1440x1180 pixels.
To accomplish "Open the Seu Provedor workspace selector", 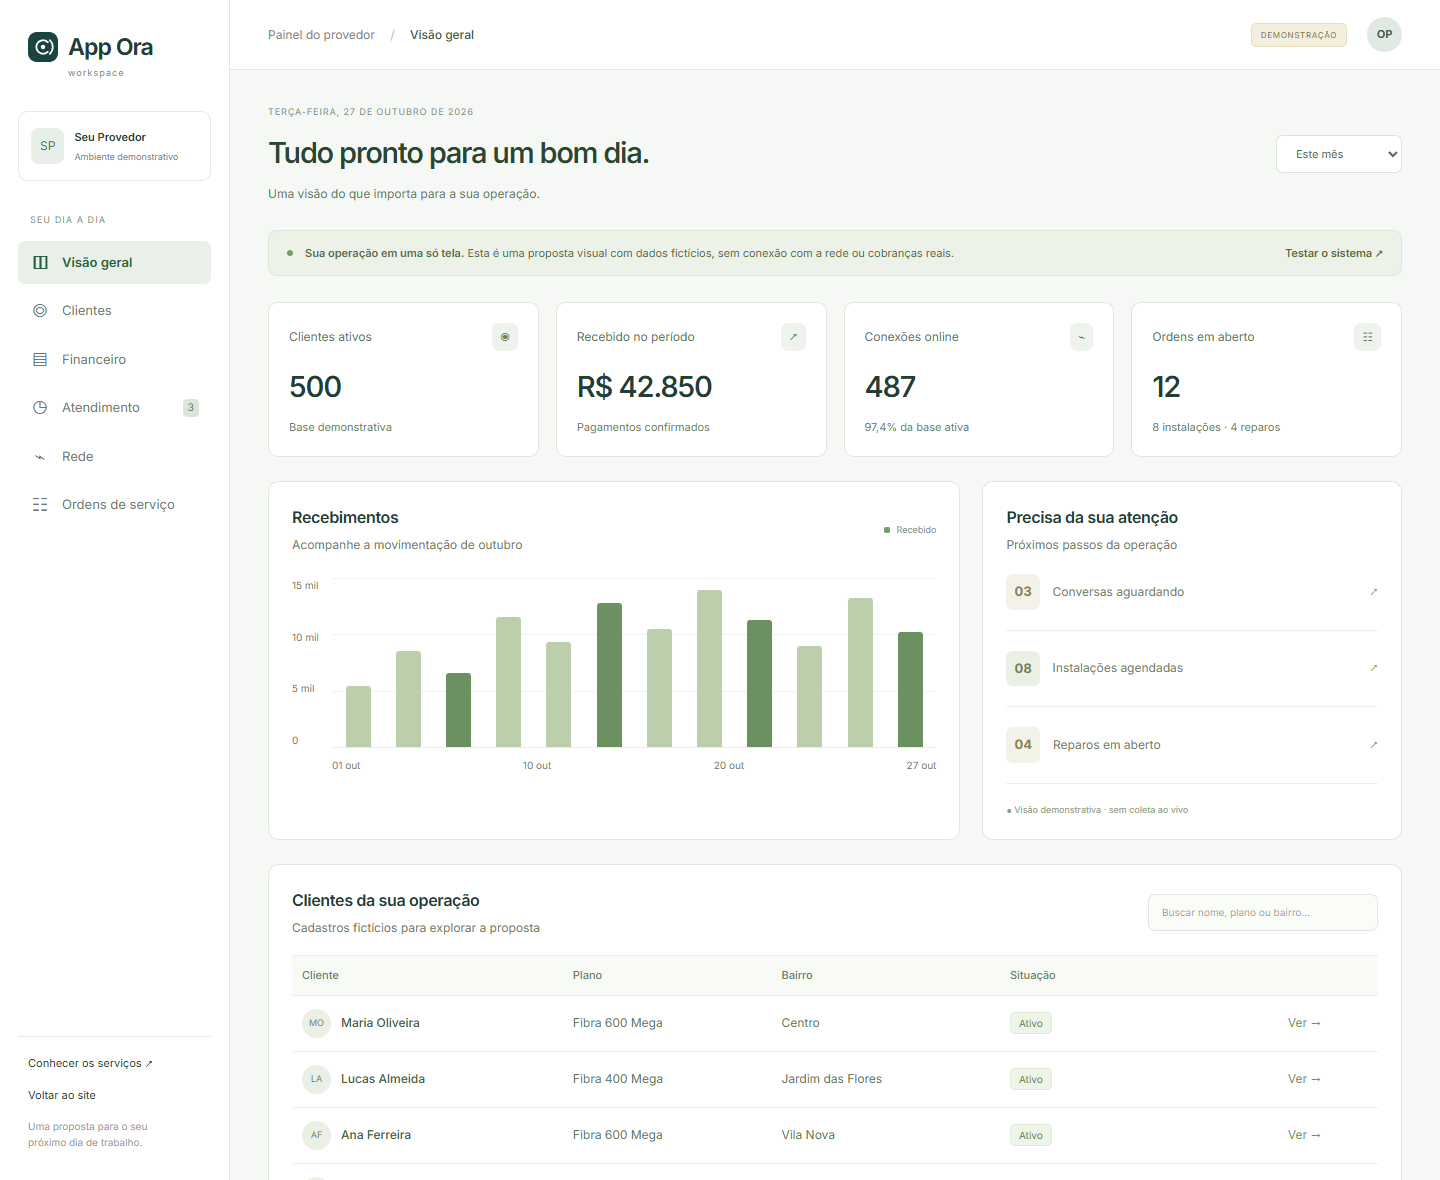I will coord(114,146).
